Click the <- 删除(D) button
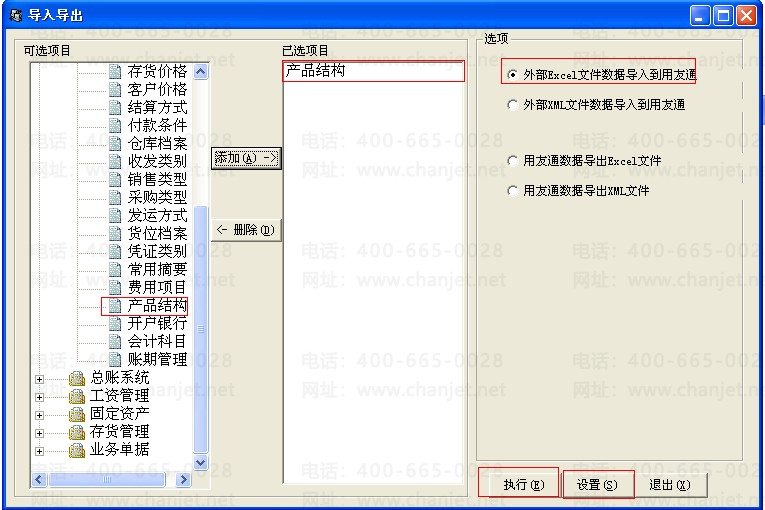 pos(246,230)
